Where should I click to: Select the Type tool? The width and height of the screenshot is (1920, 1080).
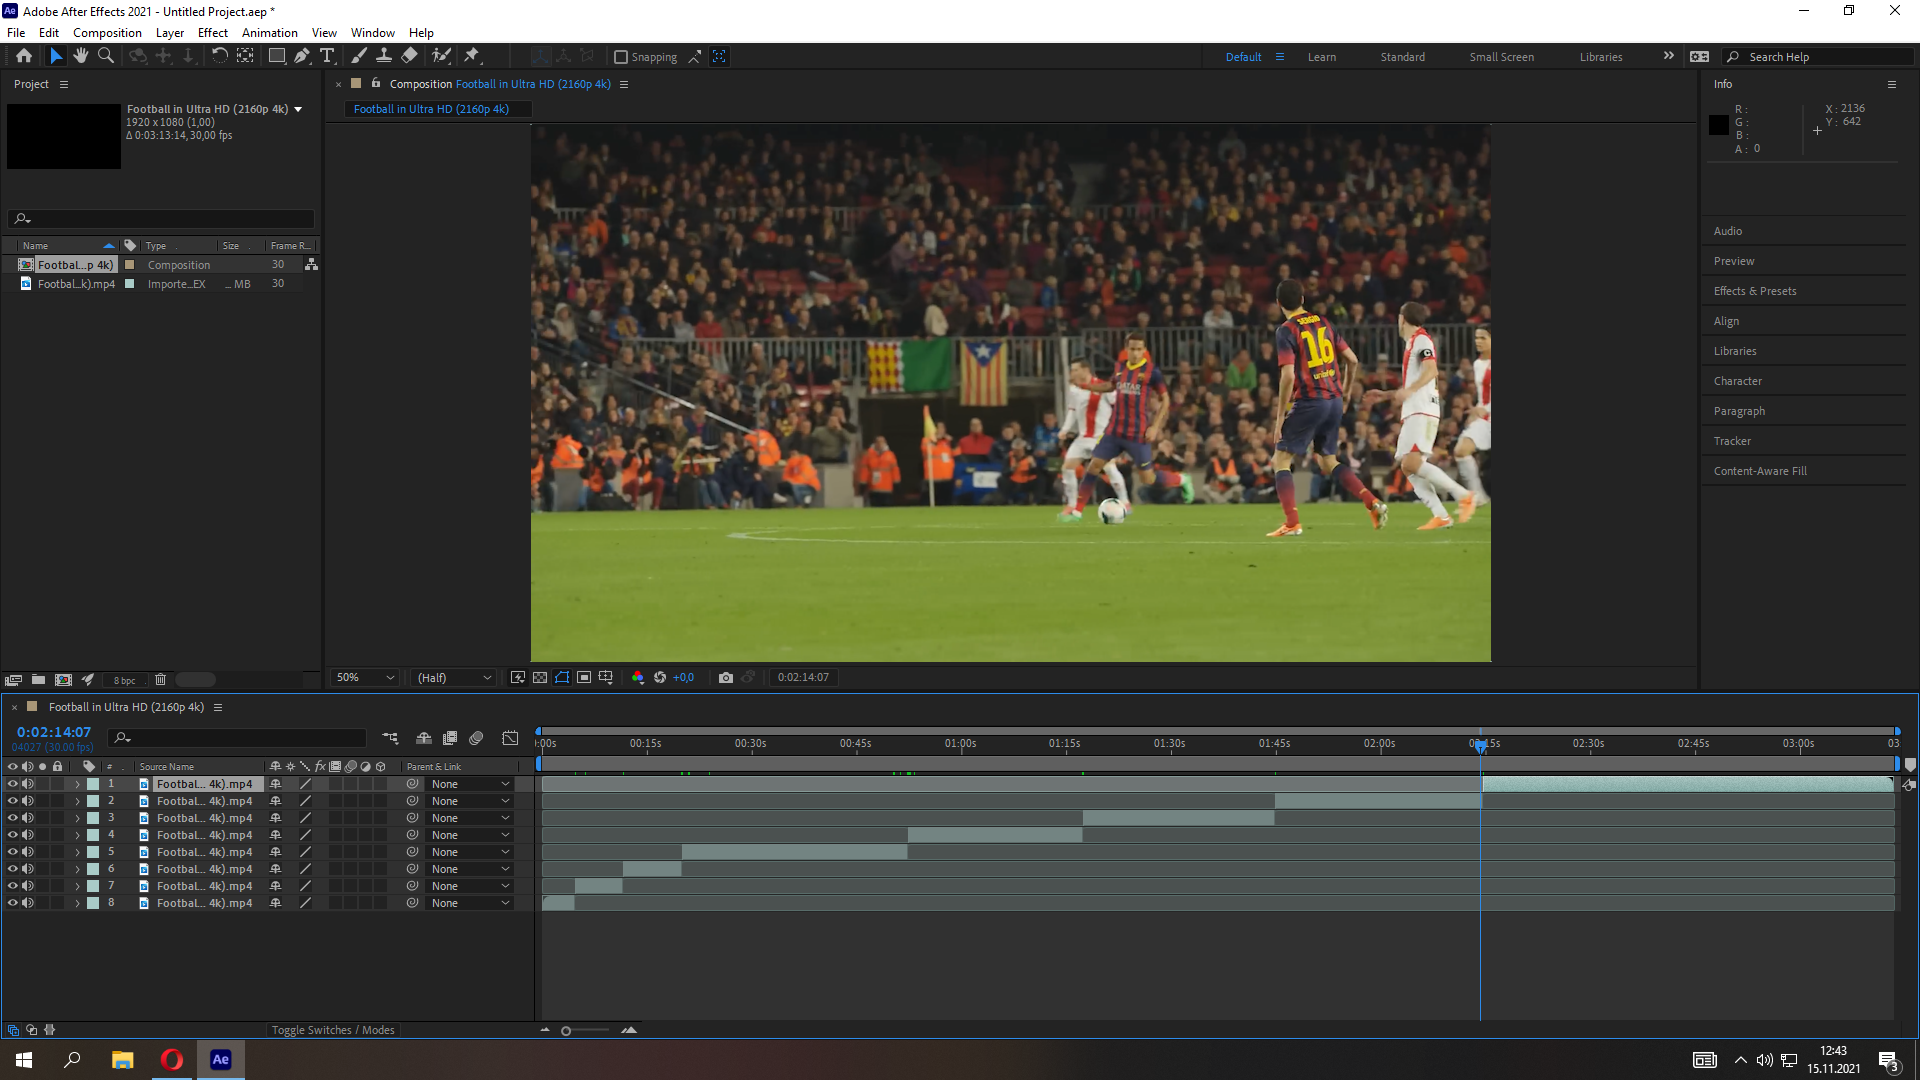327,56
